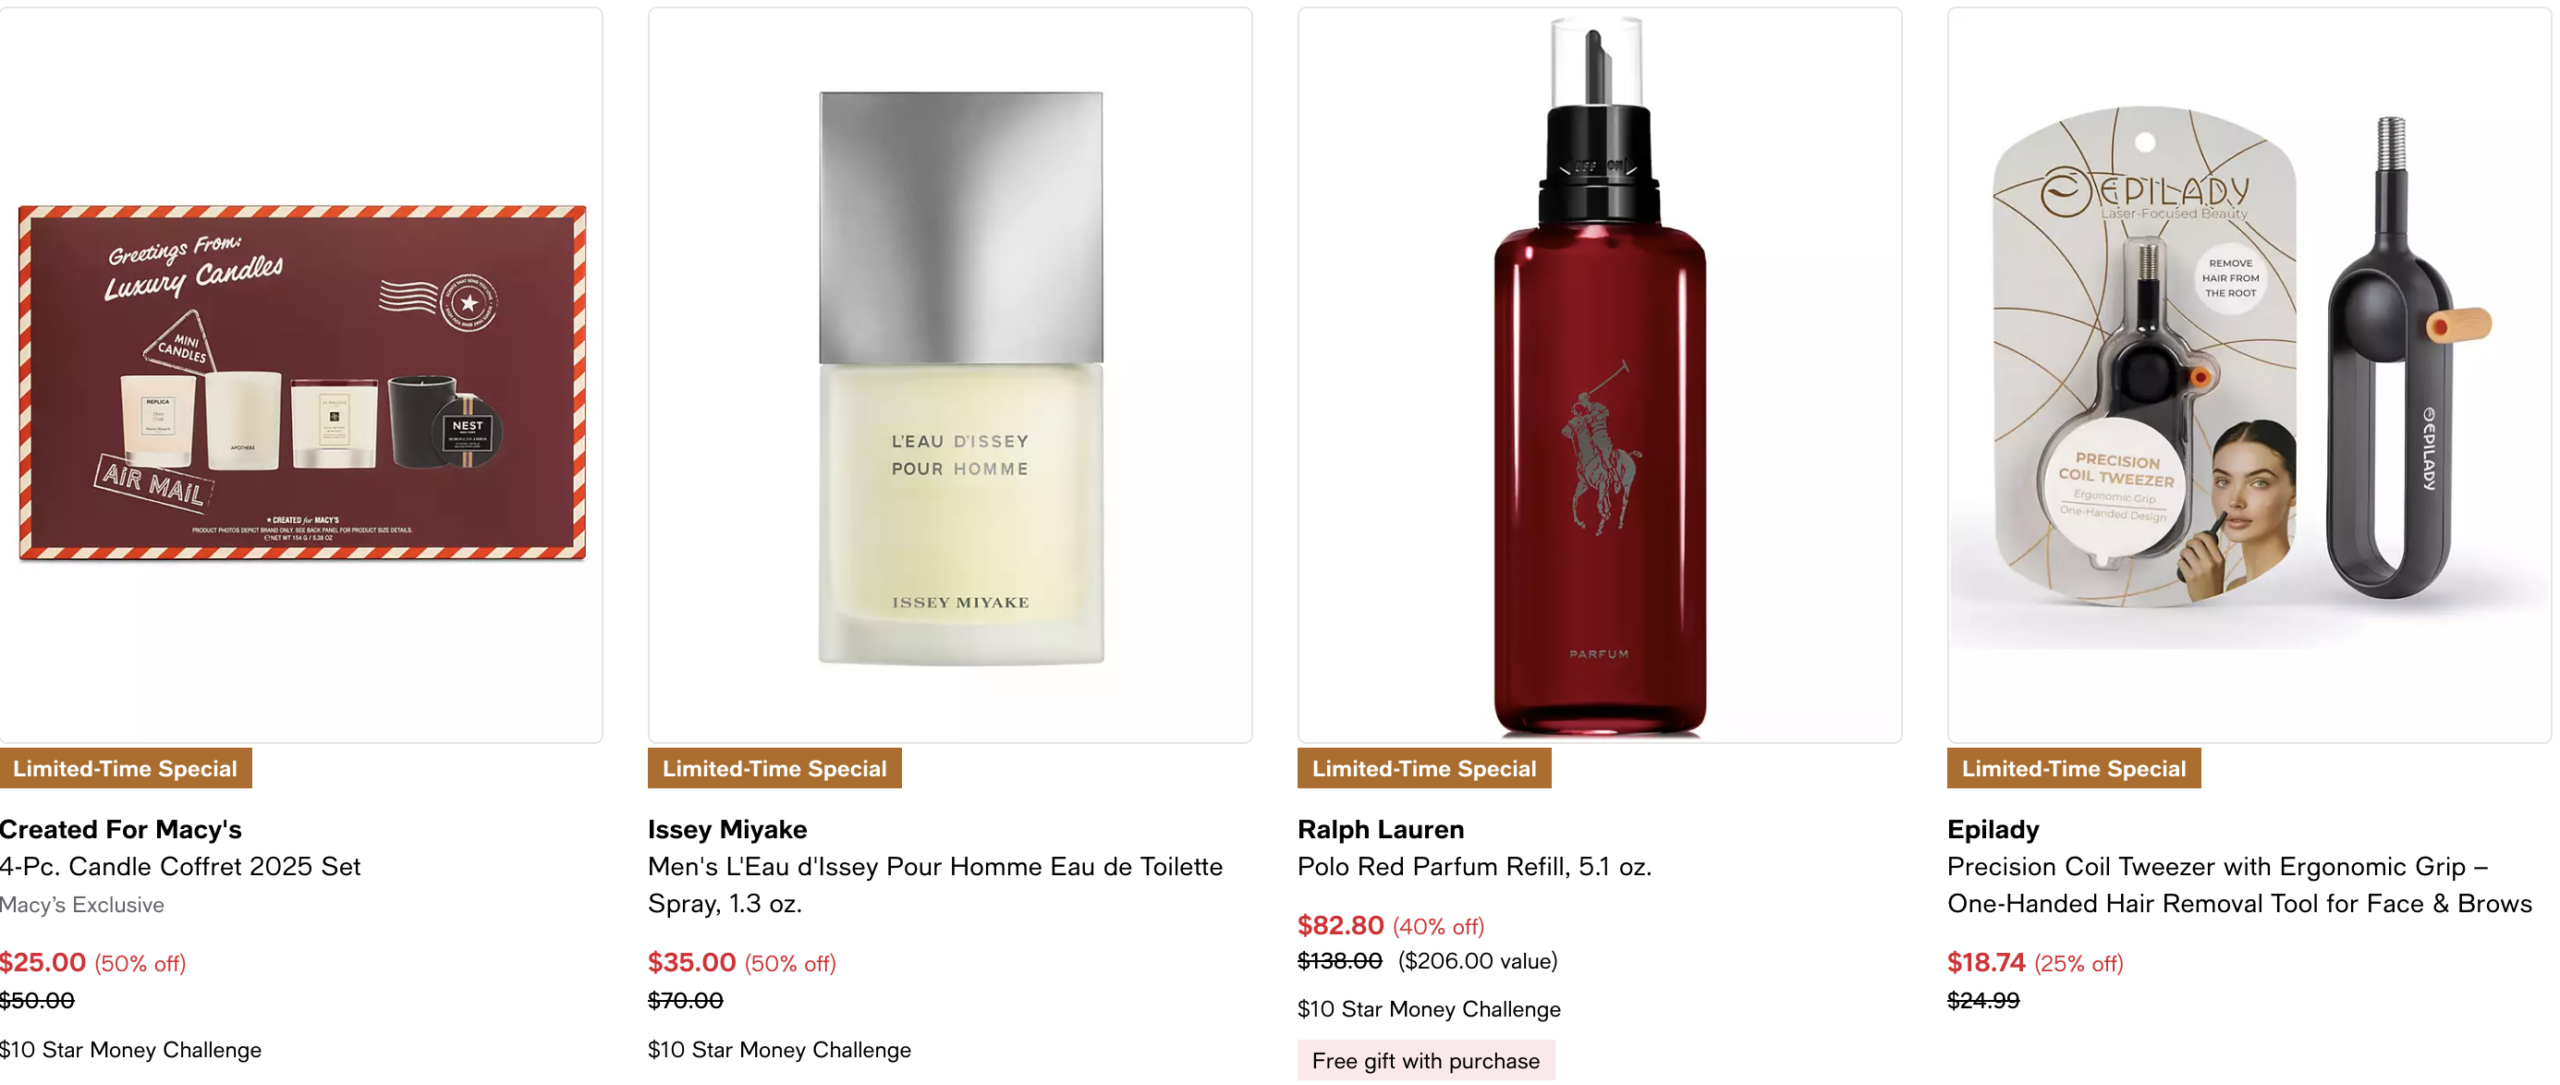Click Limited-Time Special badge under candle set
This screenshot has width=2560, height=1085.
pyautogui.click(x=126, y=768)
